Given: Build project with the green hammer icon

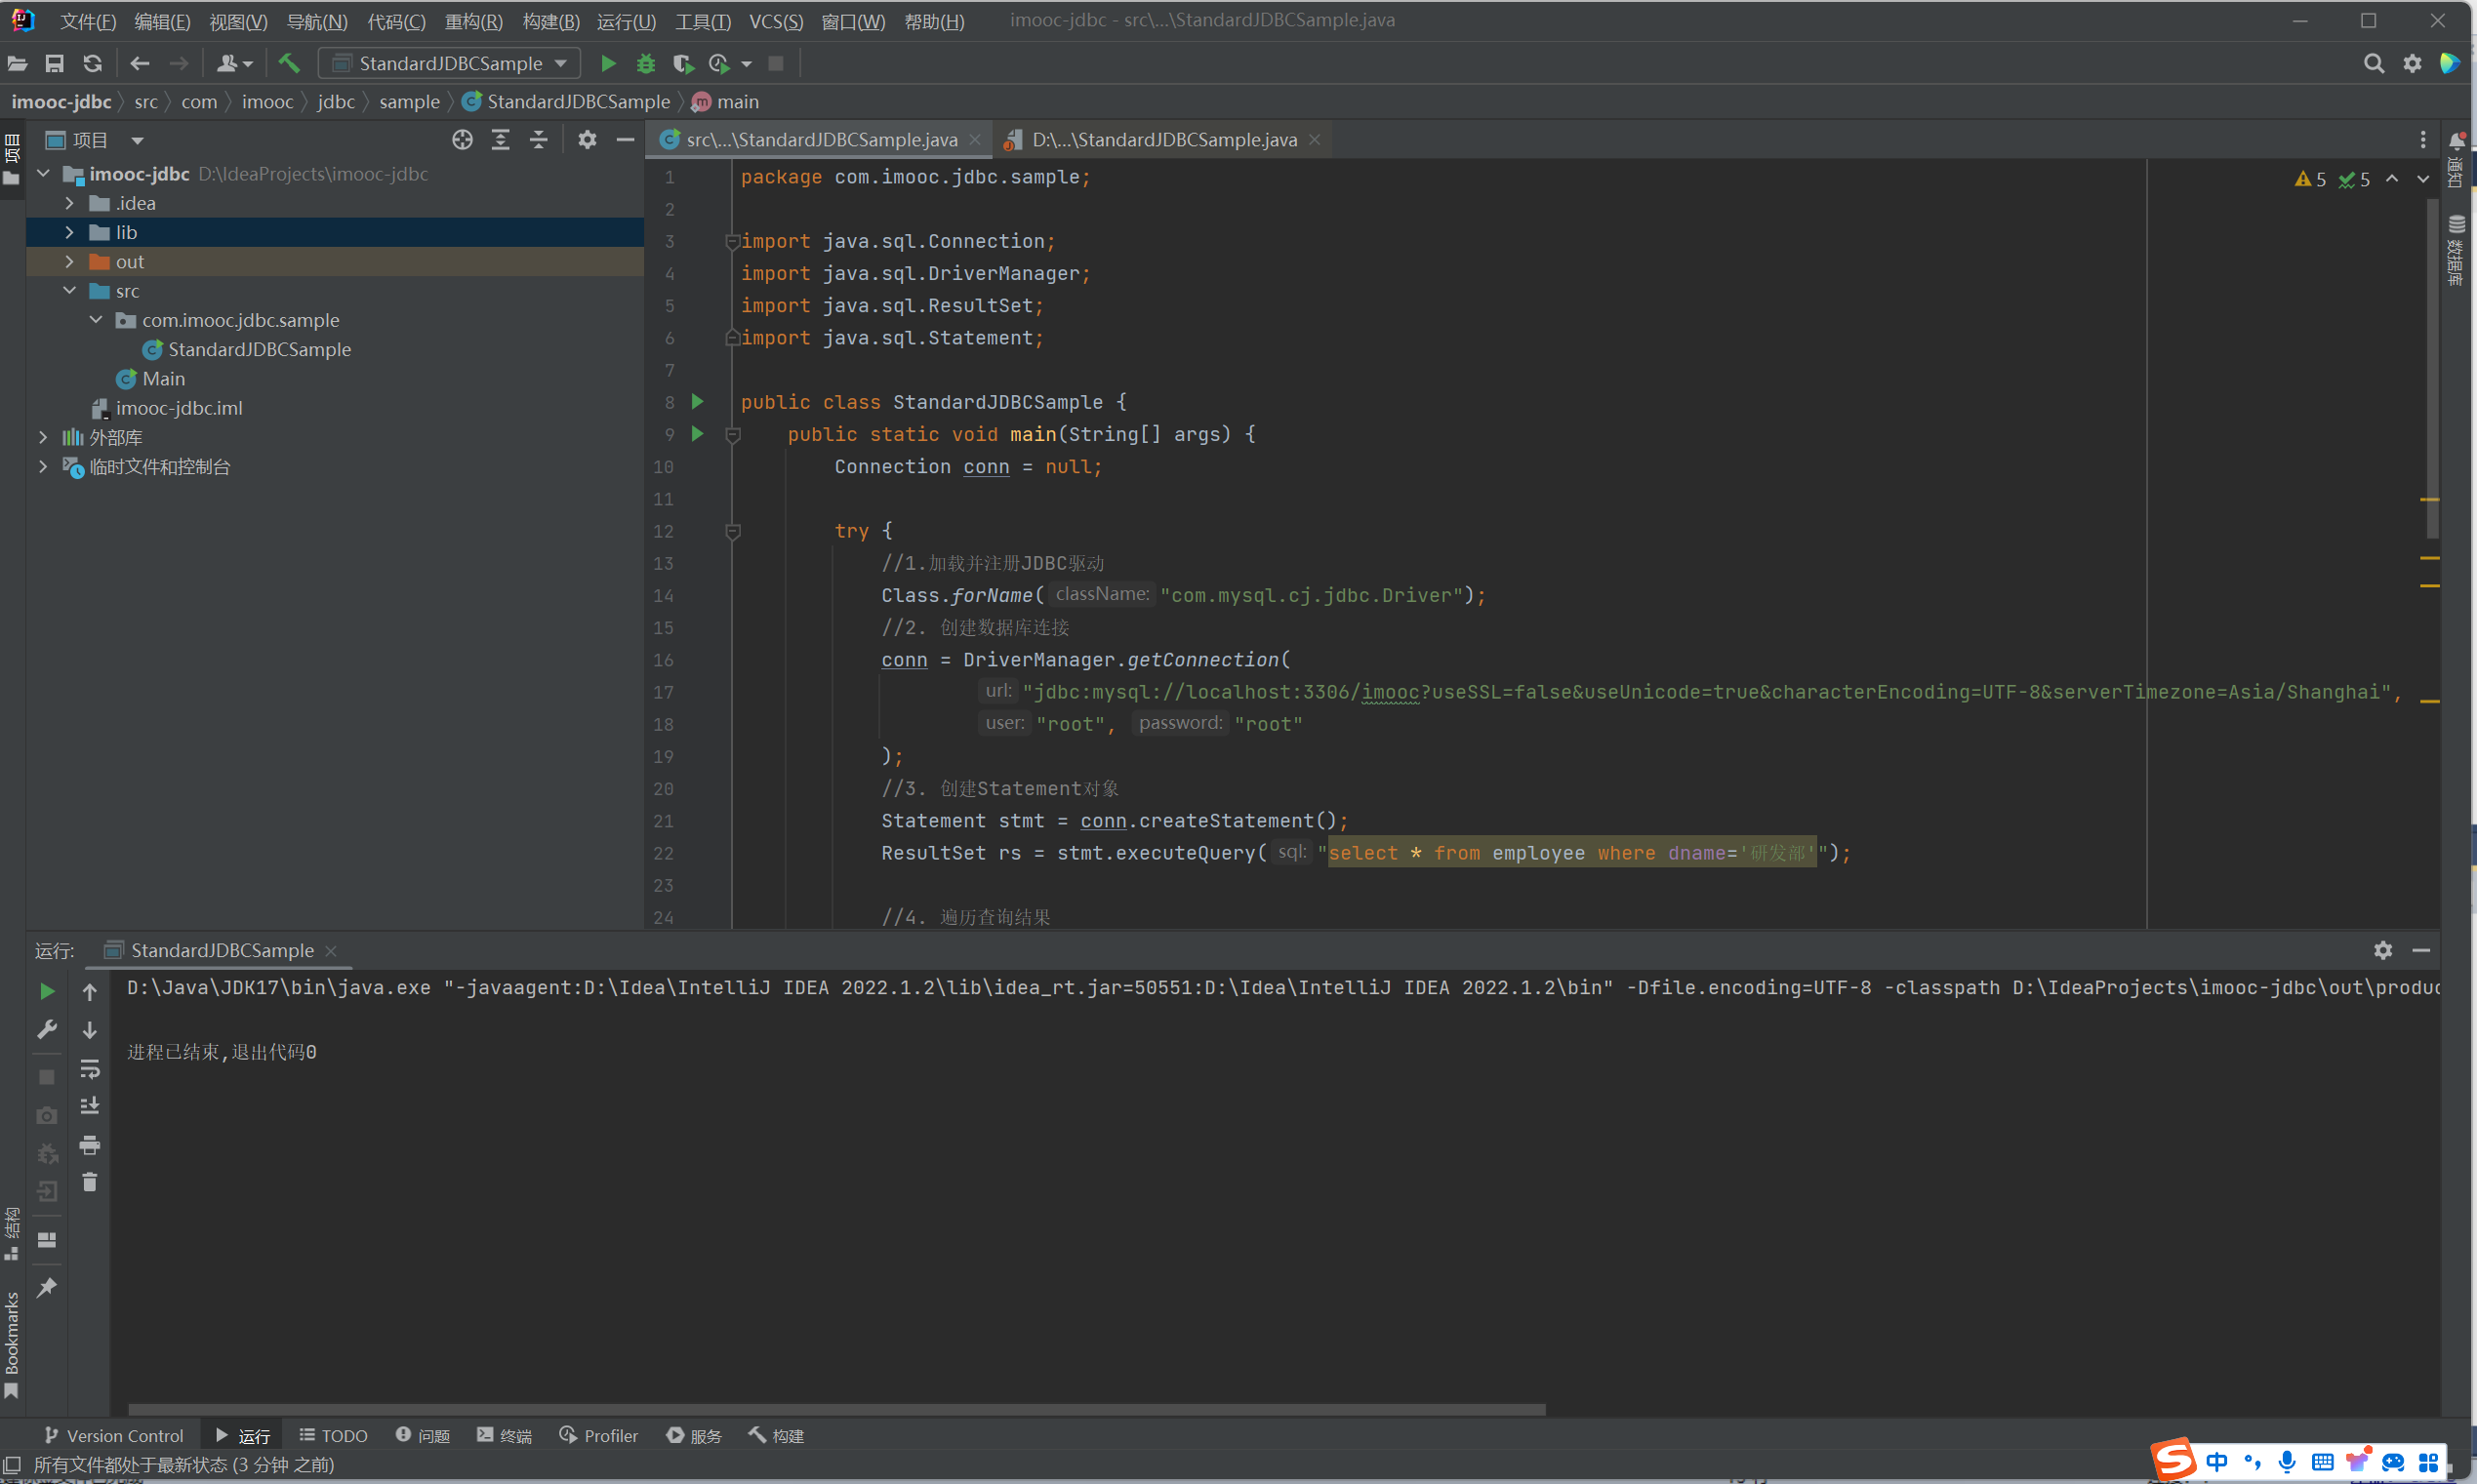Looking at the screenshot, I should pos(289,64).
